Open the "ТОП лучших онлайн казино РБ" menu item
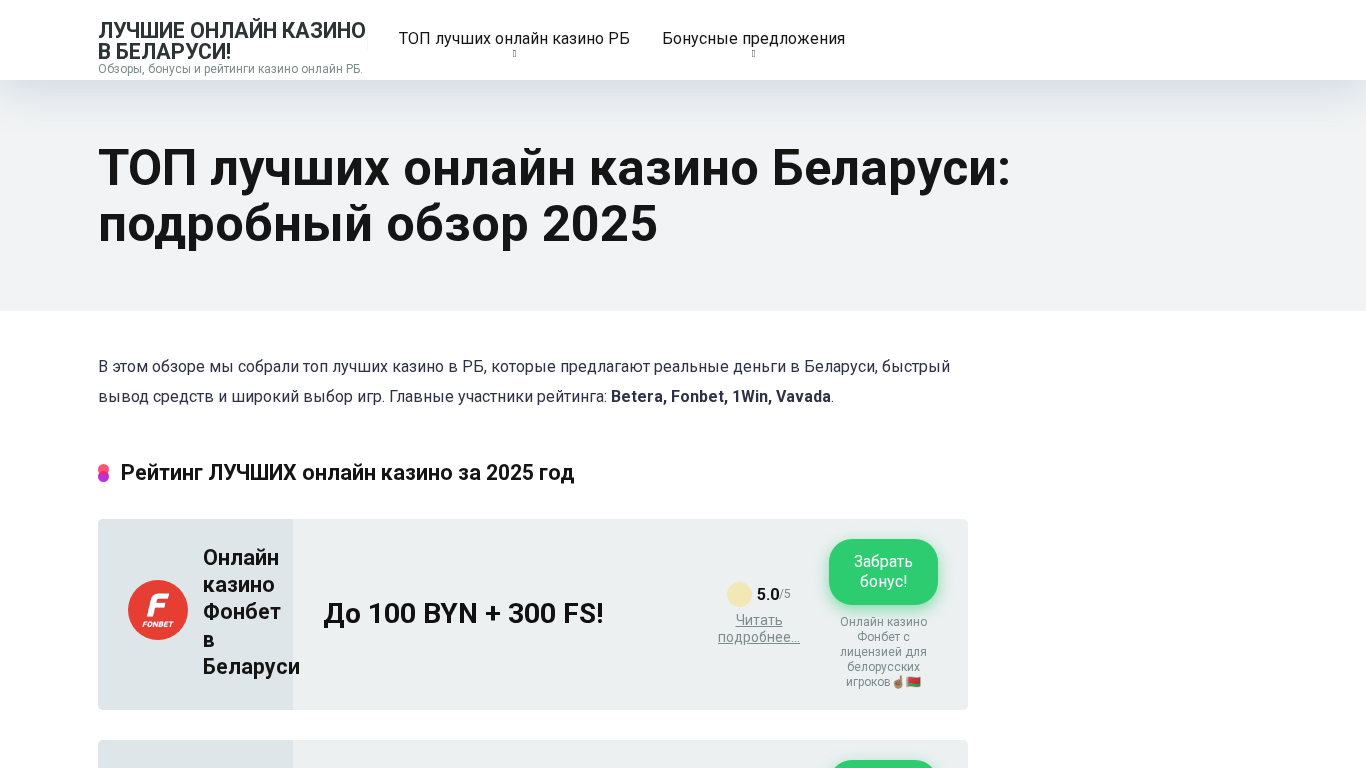Image resolution: width=1366 pixels, height=768 pixels. coord(514,39)
